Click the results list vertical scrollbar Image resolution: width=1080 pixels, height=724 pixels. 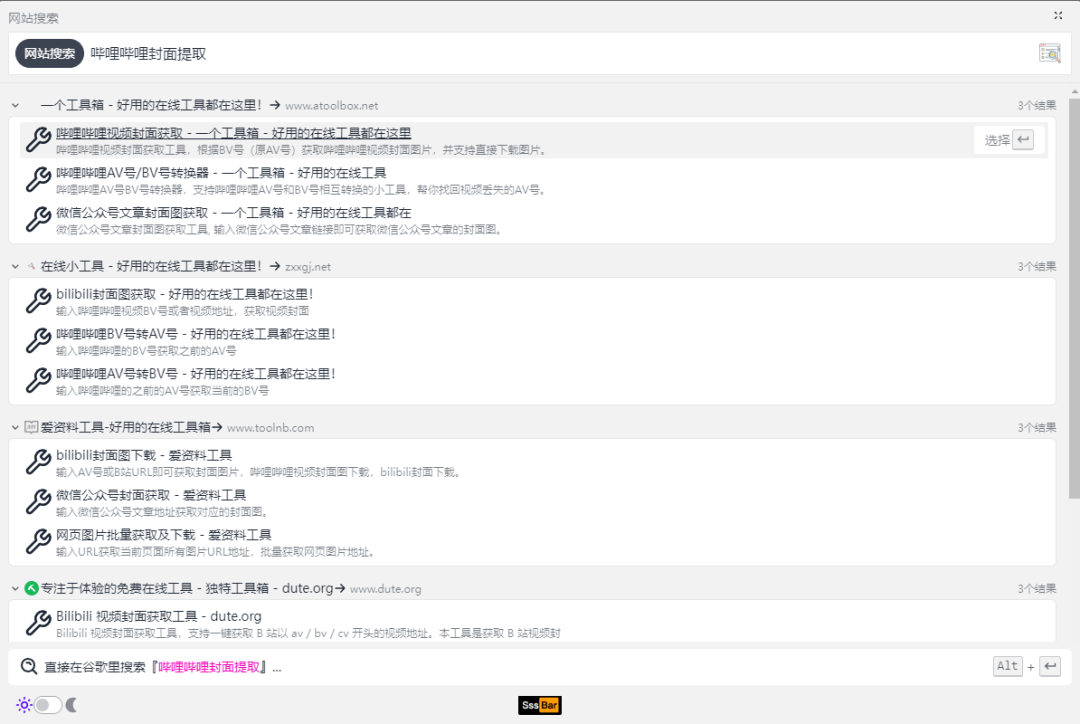pyautogui.click(x=1074, y=298)
